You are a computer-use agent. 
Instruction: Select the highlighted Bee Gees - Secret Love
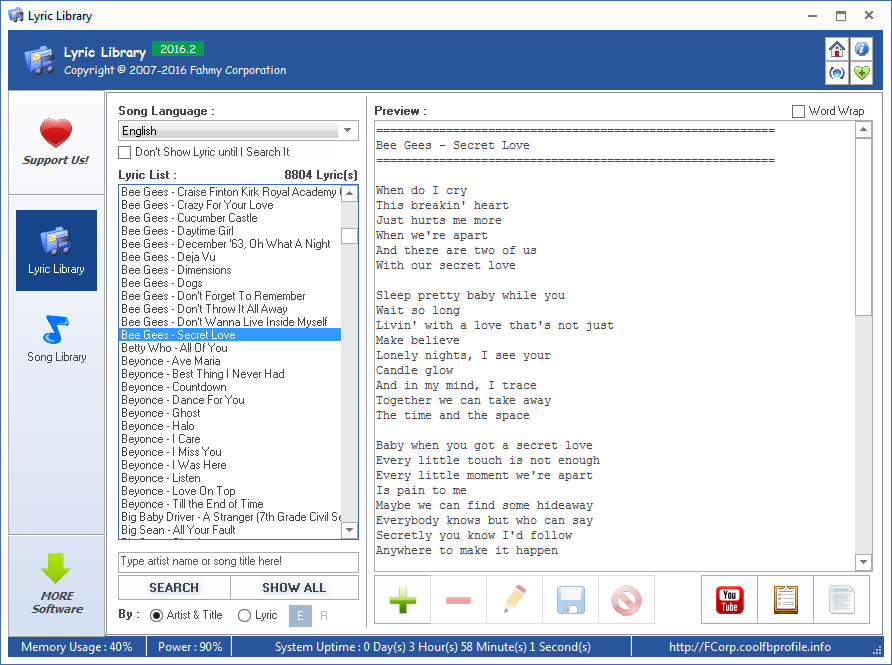tap(230, 335)
